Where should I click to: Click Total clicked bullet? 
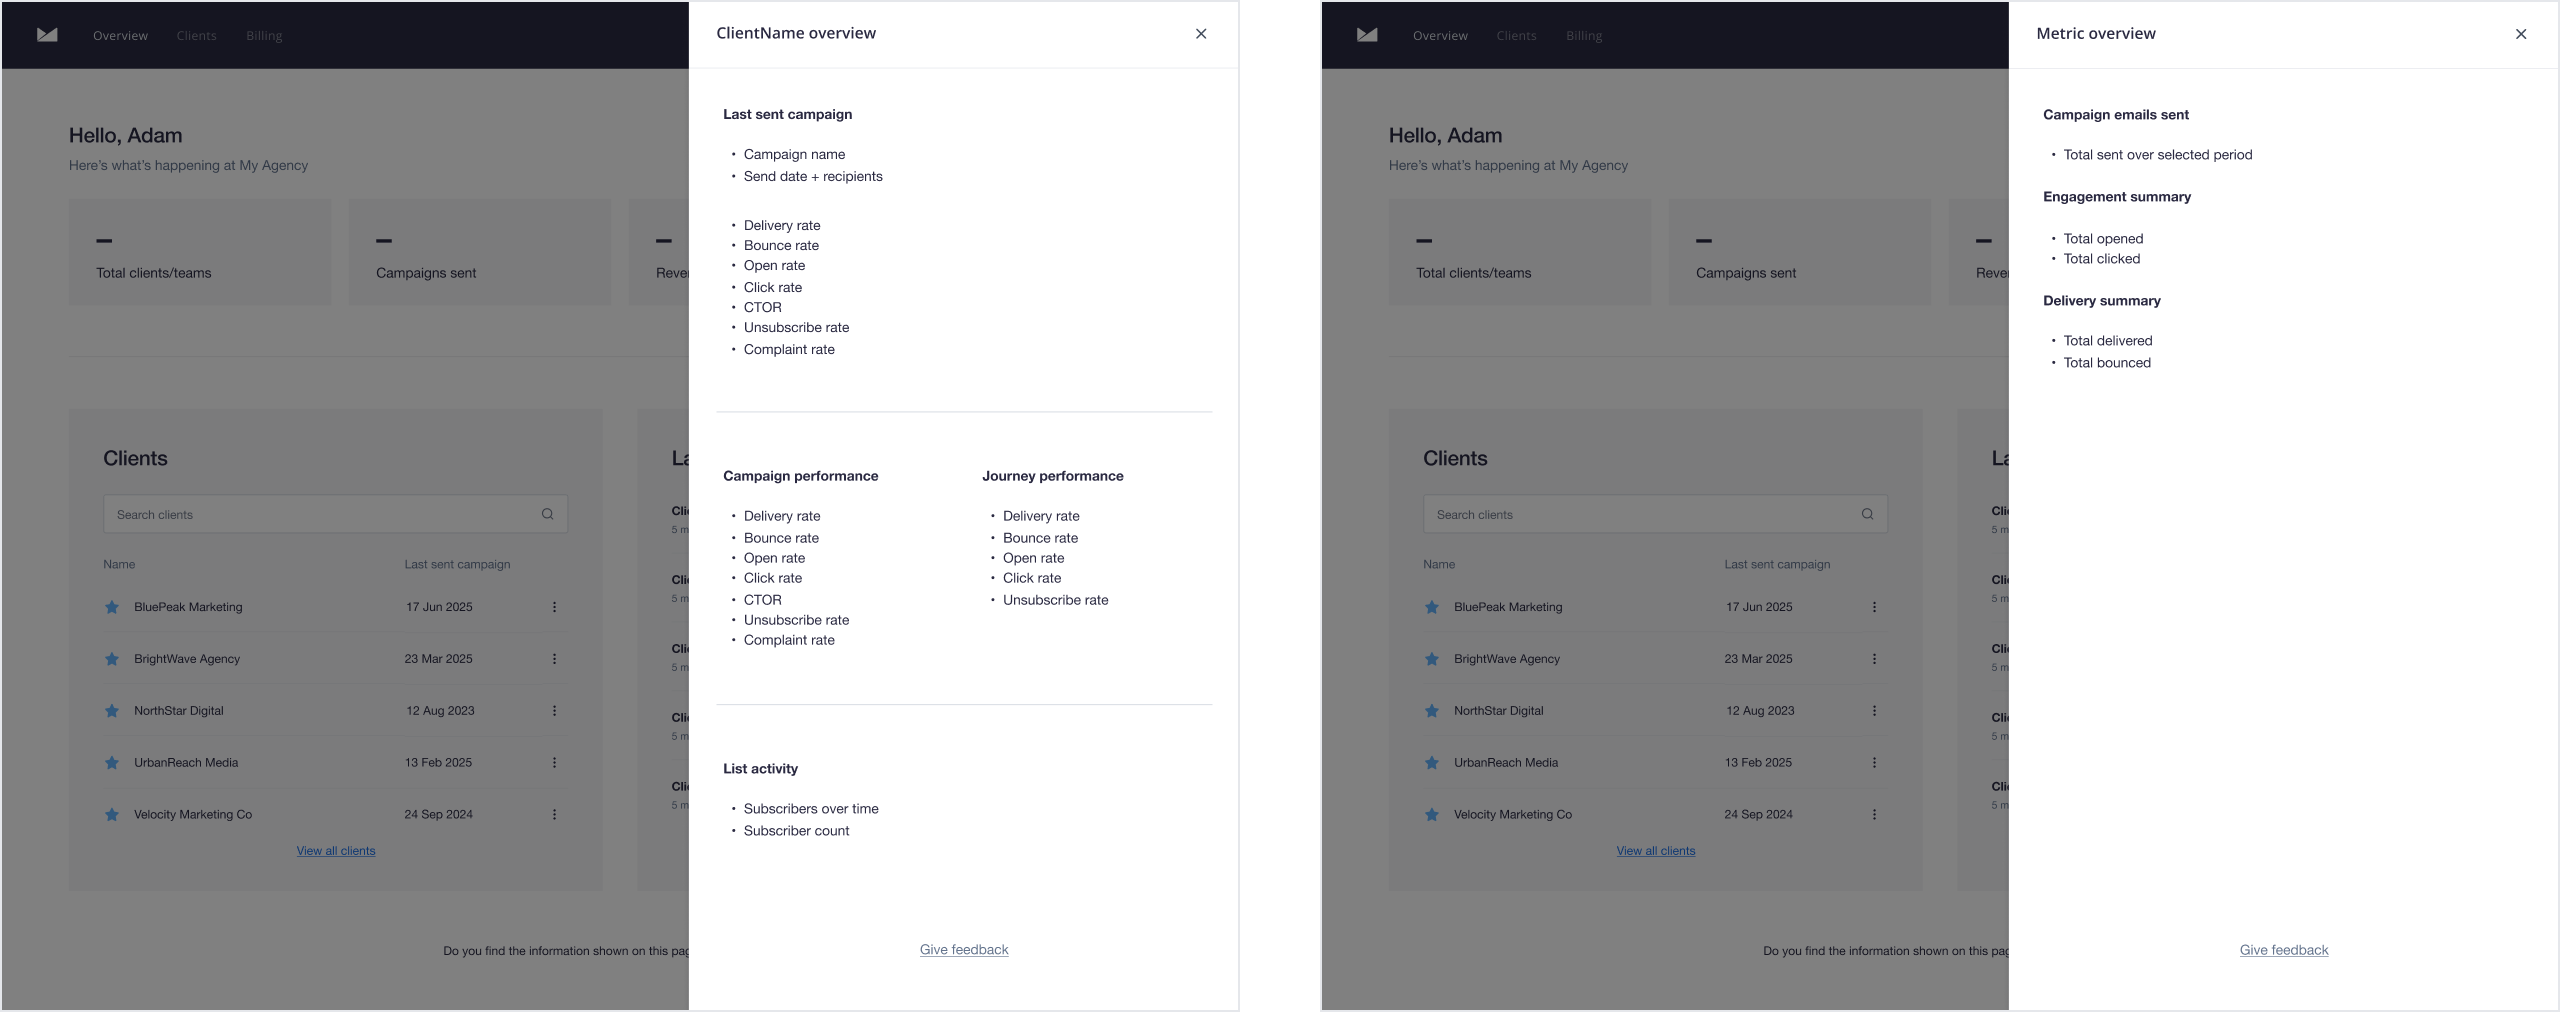click(x=2102, y=259)
